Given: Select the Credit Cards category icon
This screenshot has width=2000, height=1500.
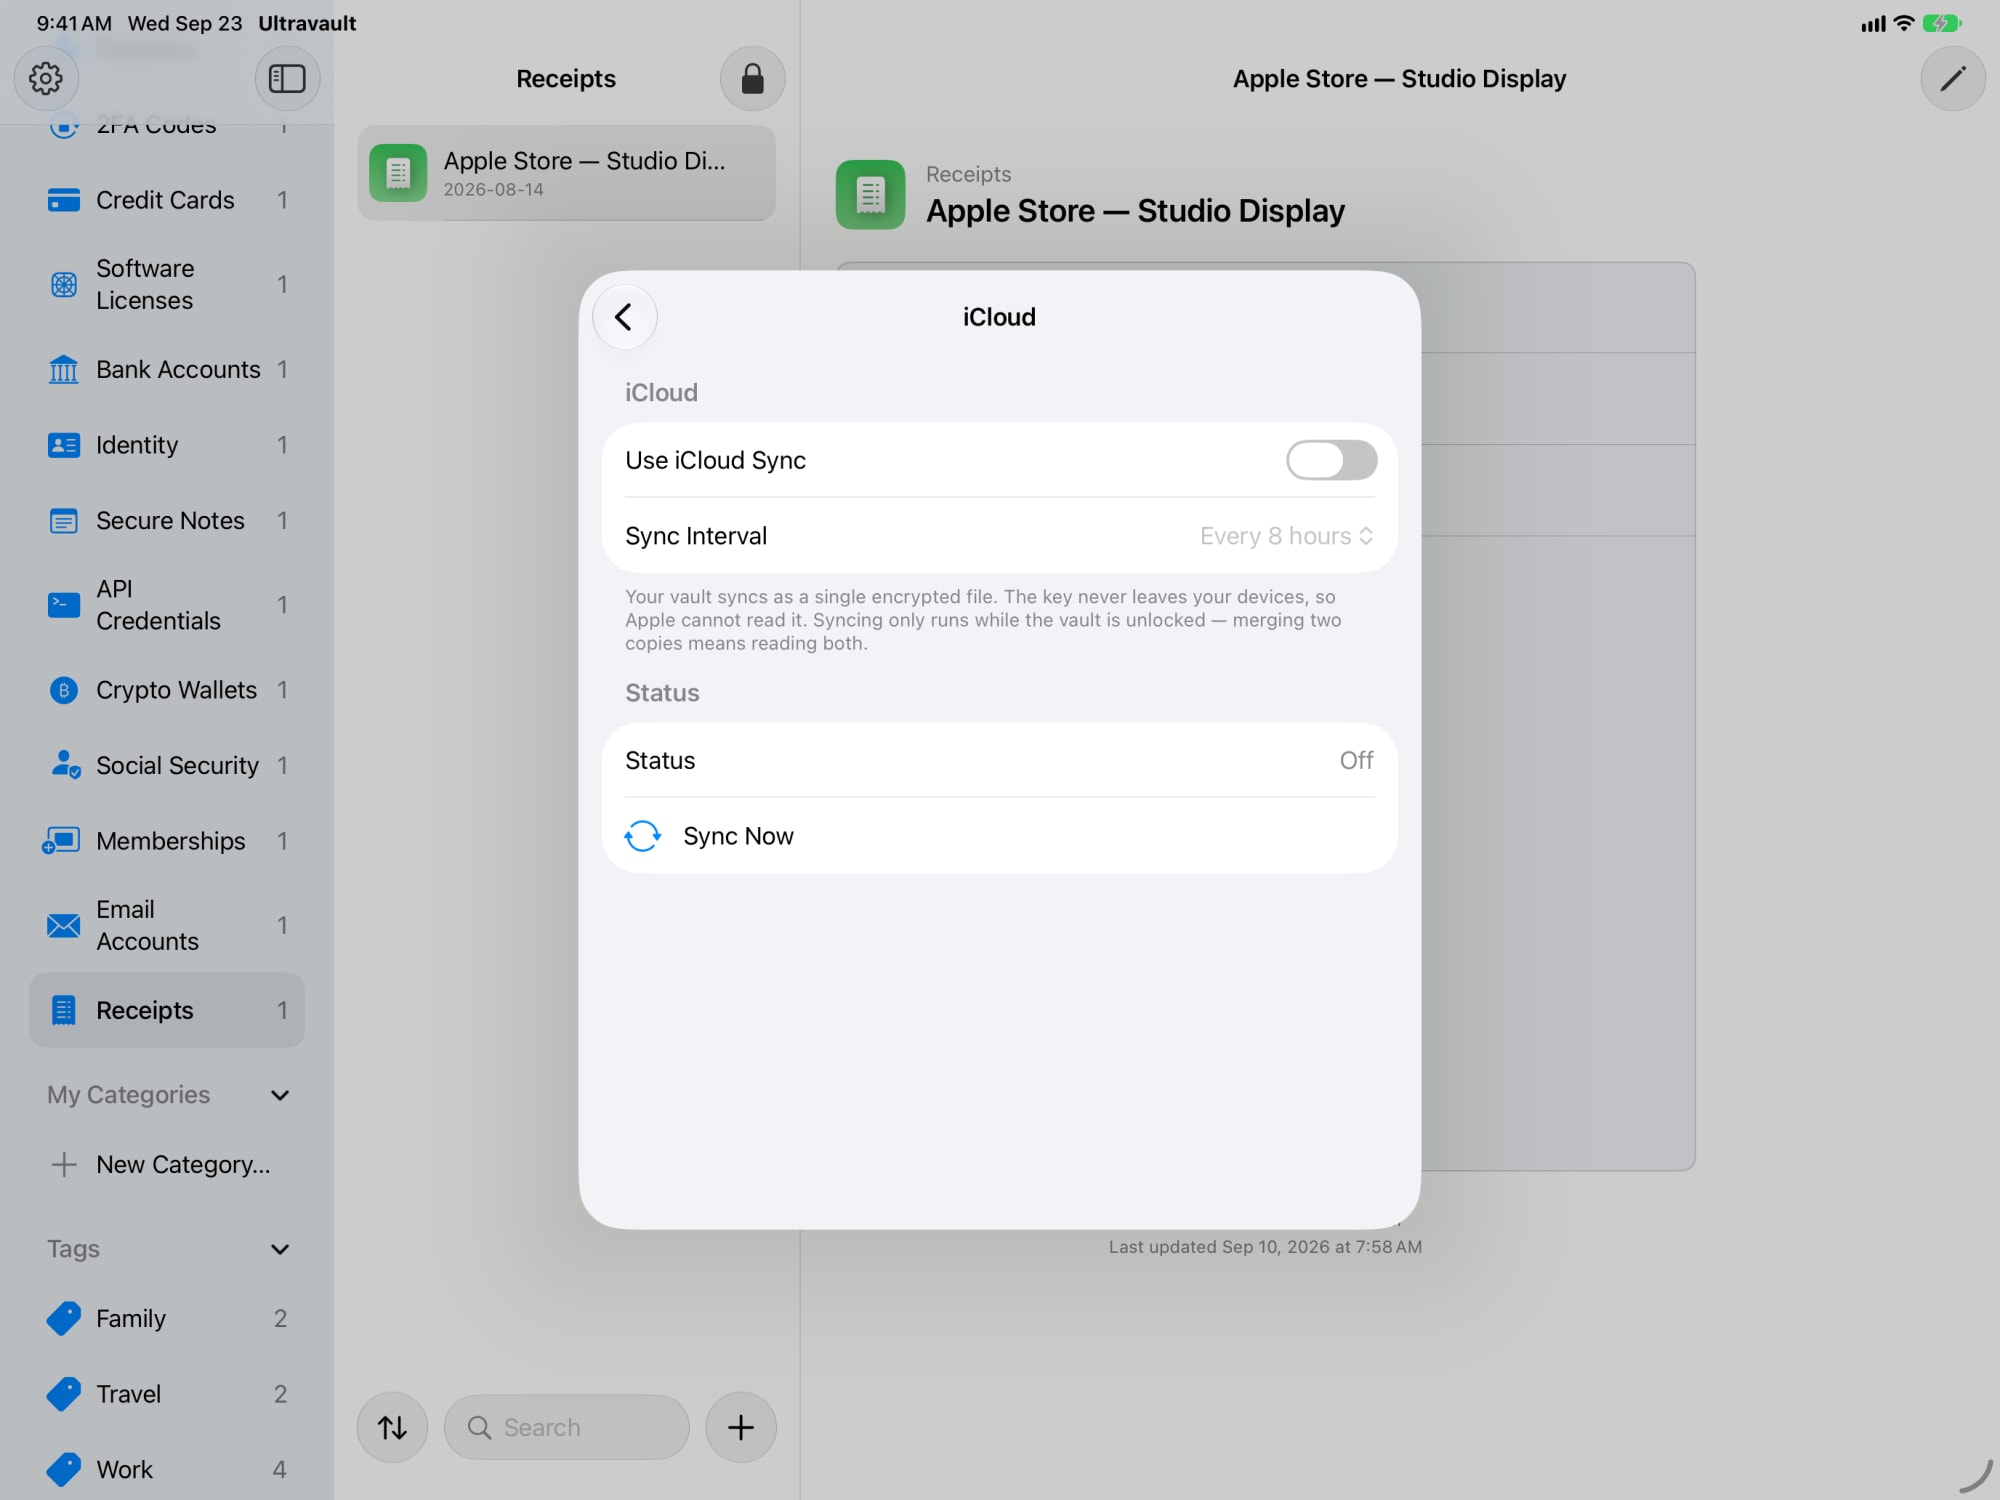Looking at the screenshot, I should 64,200.
